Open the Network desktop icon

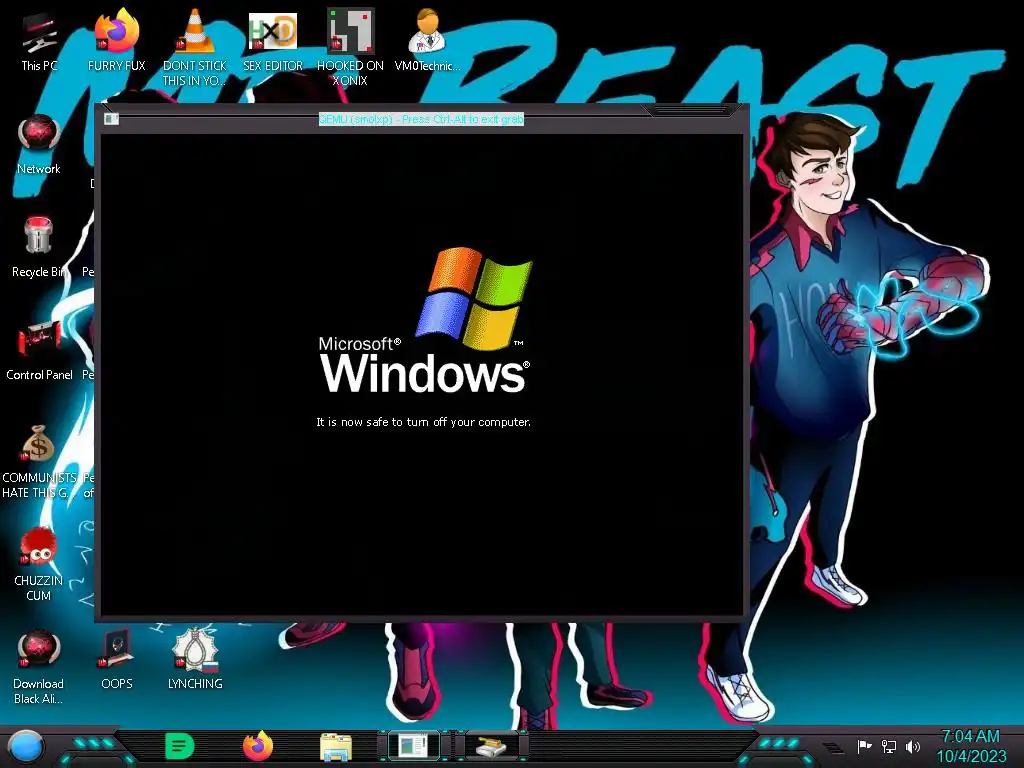[39, 145]
